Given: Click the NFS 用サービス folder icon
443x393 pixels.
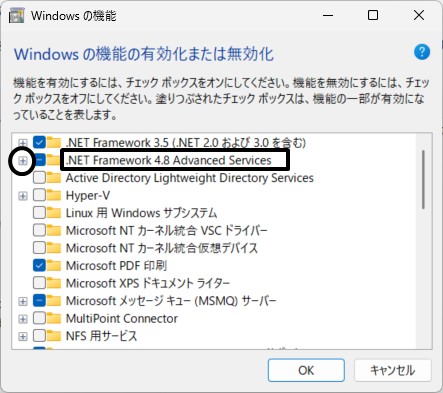Looking at the screenshot, I should (54, 336).
